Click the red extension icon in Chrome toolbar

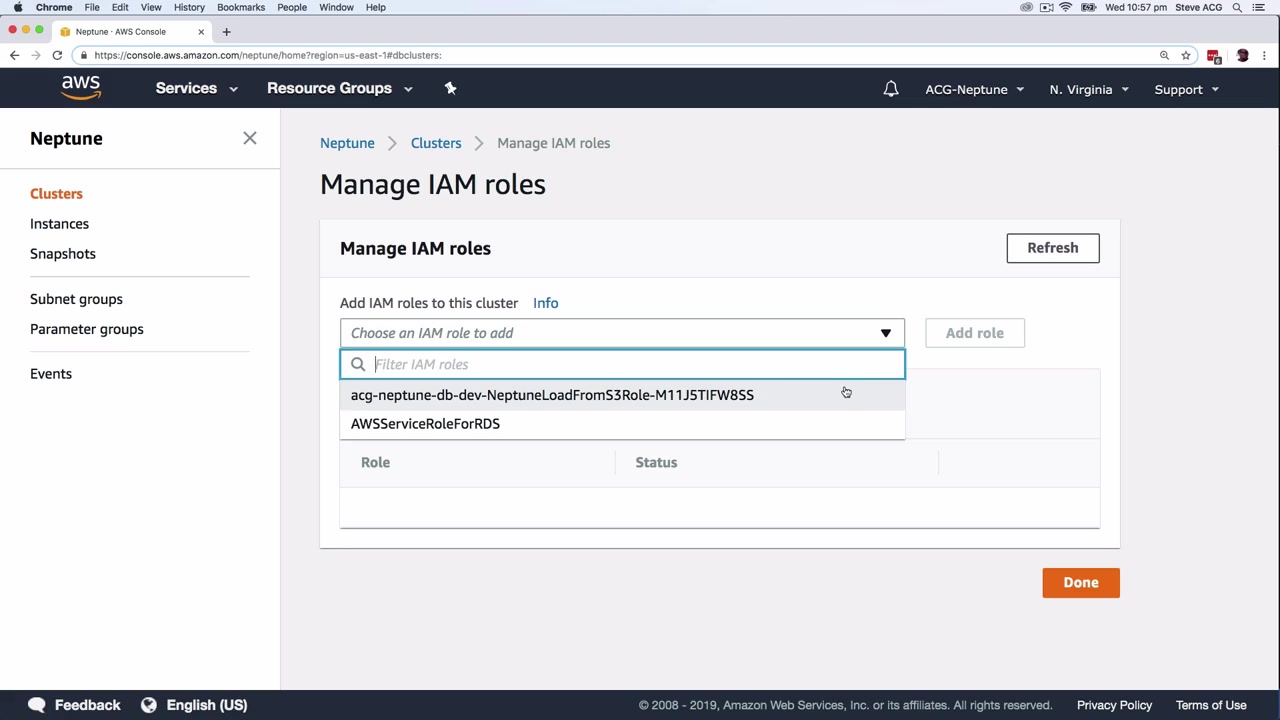(x=1214, y=56)
